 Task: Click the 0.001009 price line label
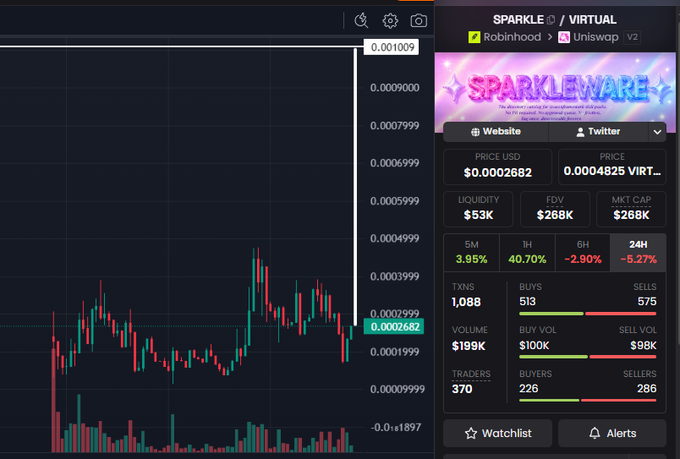392,47
